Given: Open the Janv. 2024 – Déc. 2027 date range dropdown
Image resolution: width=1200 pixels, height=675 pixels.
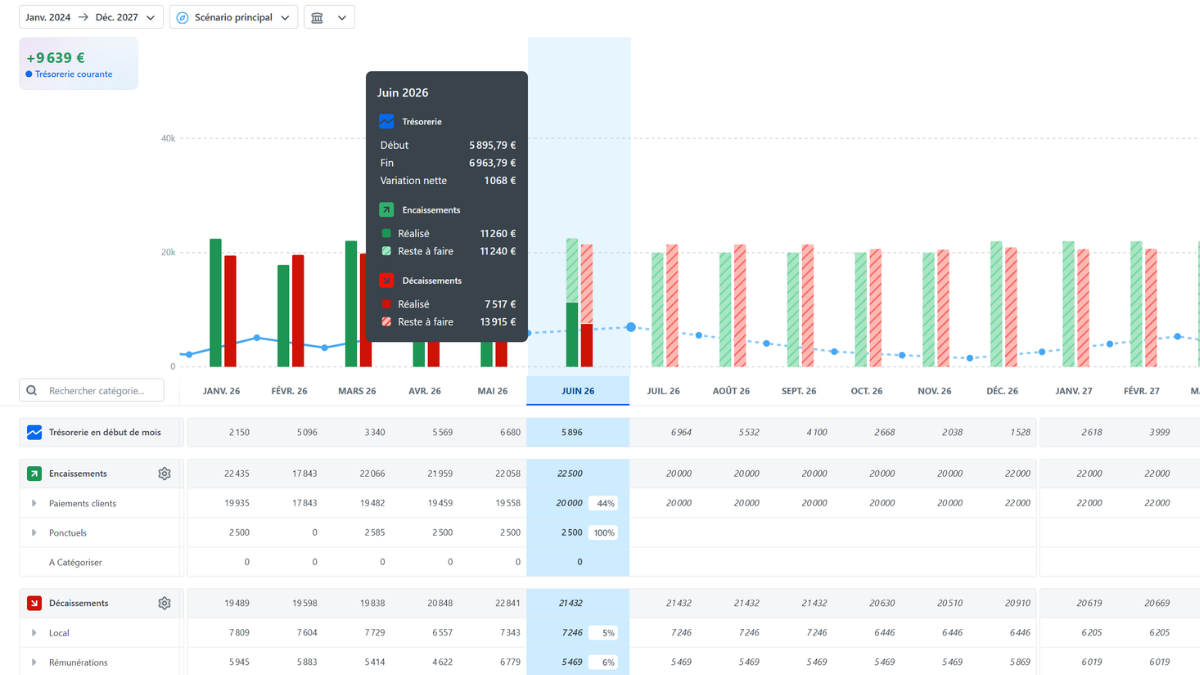Looking at the screenshot, I should [91, 17].
